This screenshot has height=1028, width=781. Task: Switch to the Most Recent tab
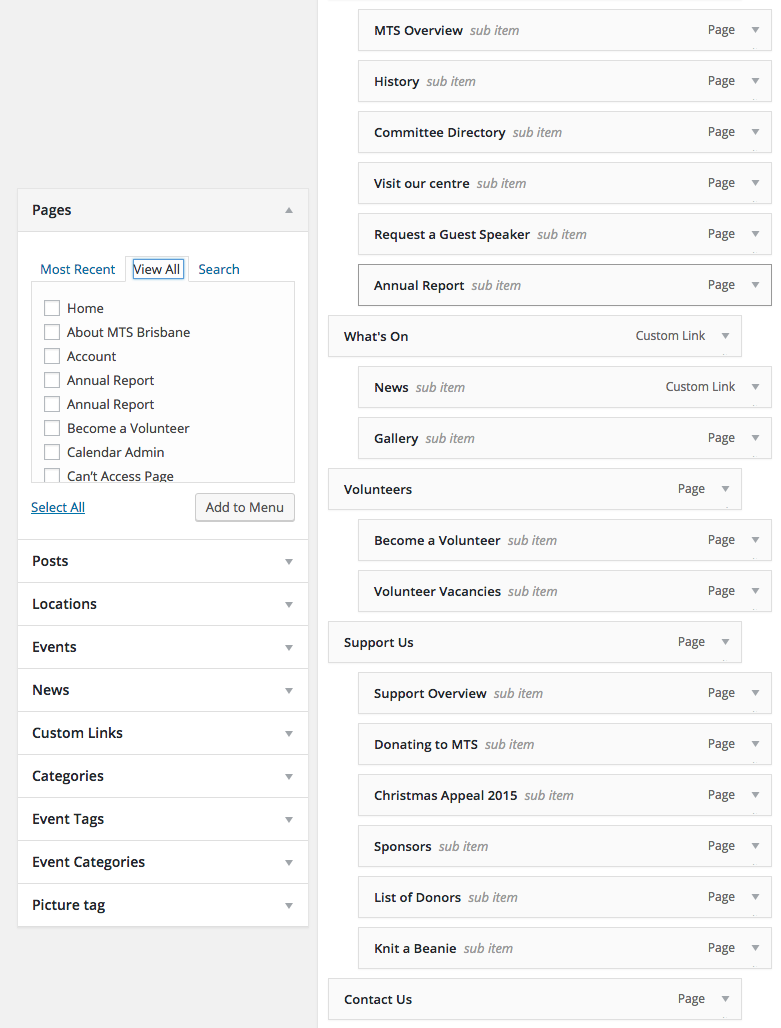coord(77,269)
